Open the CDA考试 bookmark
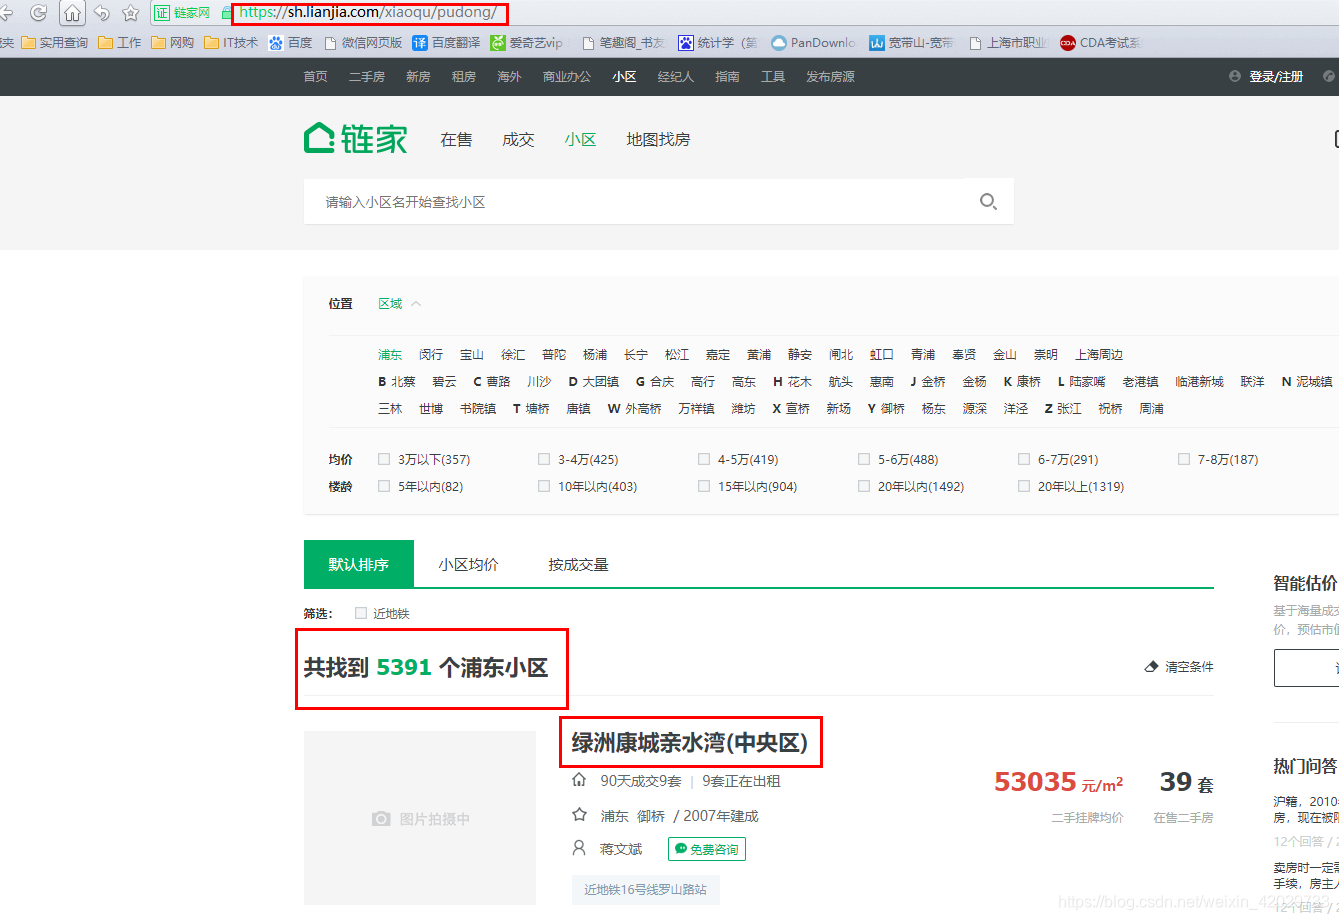 point(1101,43)
